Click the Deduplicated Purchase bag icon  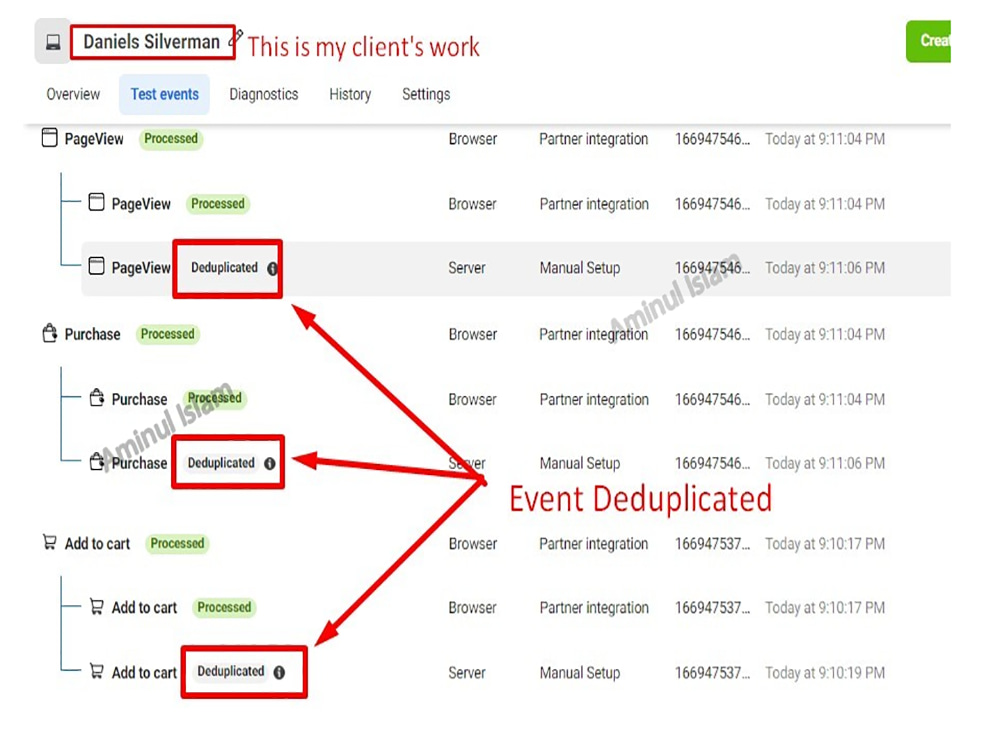96,460
